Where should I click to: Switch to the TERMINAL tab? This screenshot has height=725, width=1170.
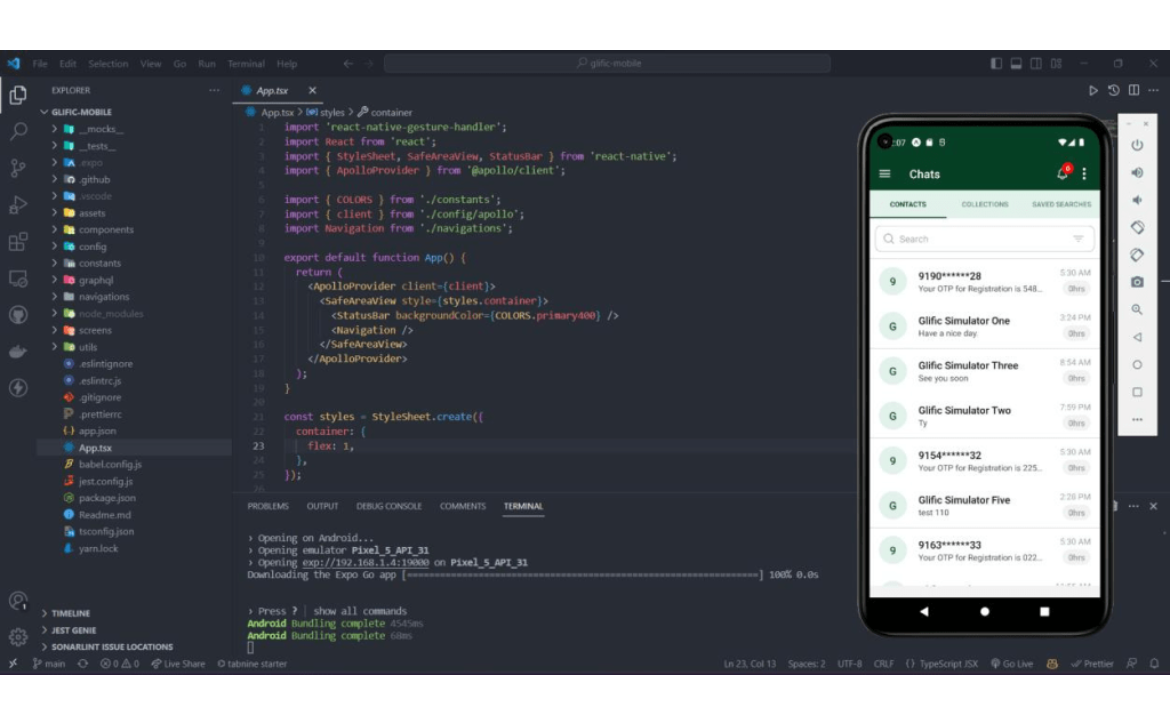523,506
